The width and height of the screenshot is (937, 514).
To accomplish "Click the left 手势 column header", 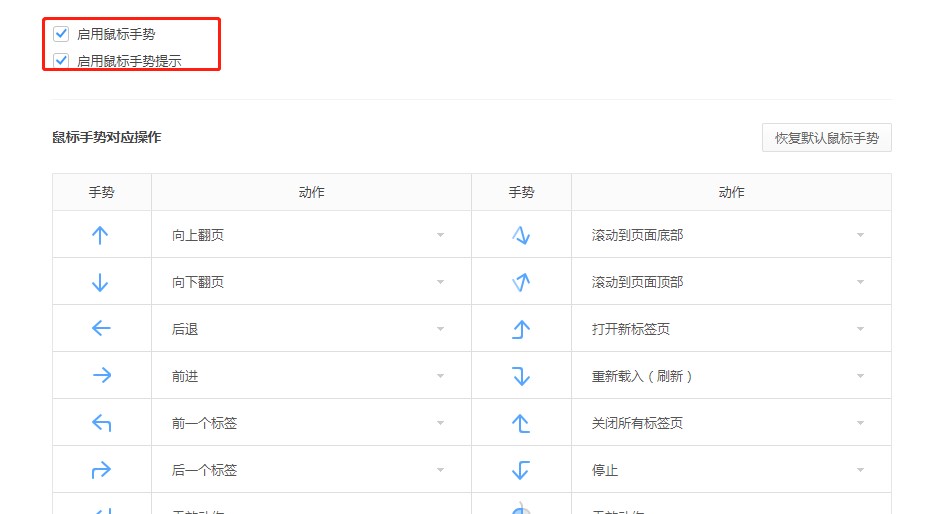I will (102, 192).
